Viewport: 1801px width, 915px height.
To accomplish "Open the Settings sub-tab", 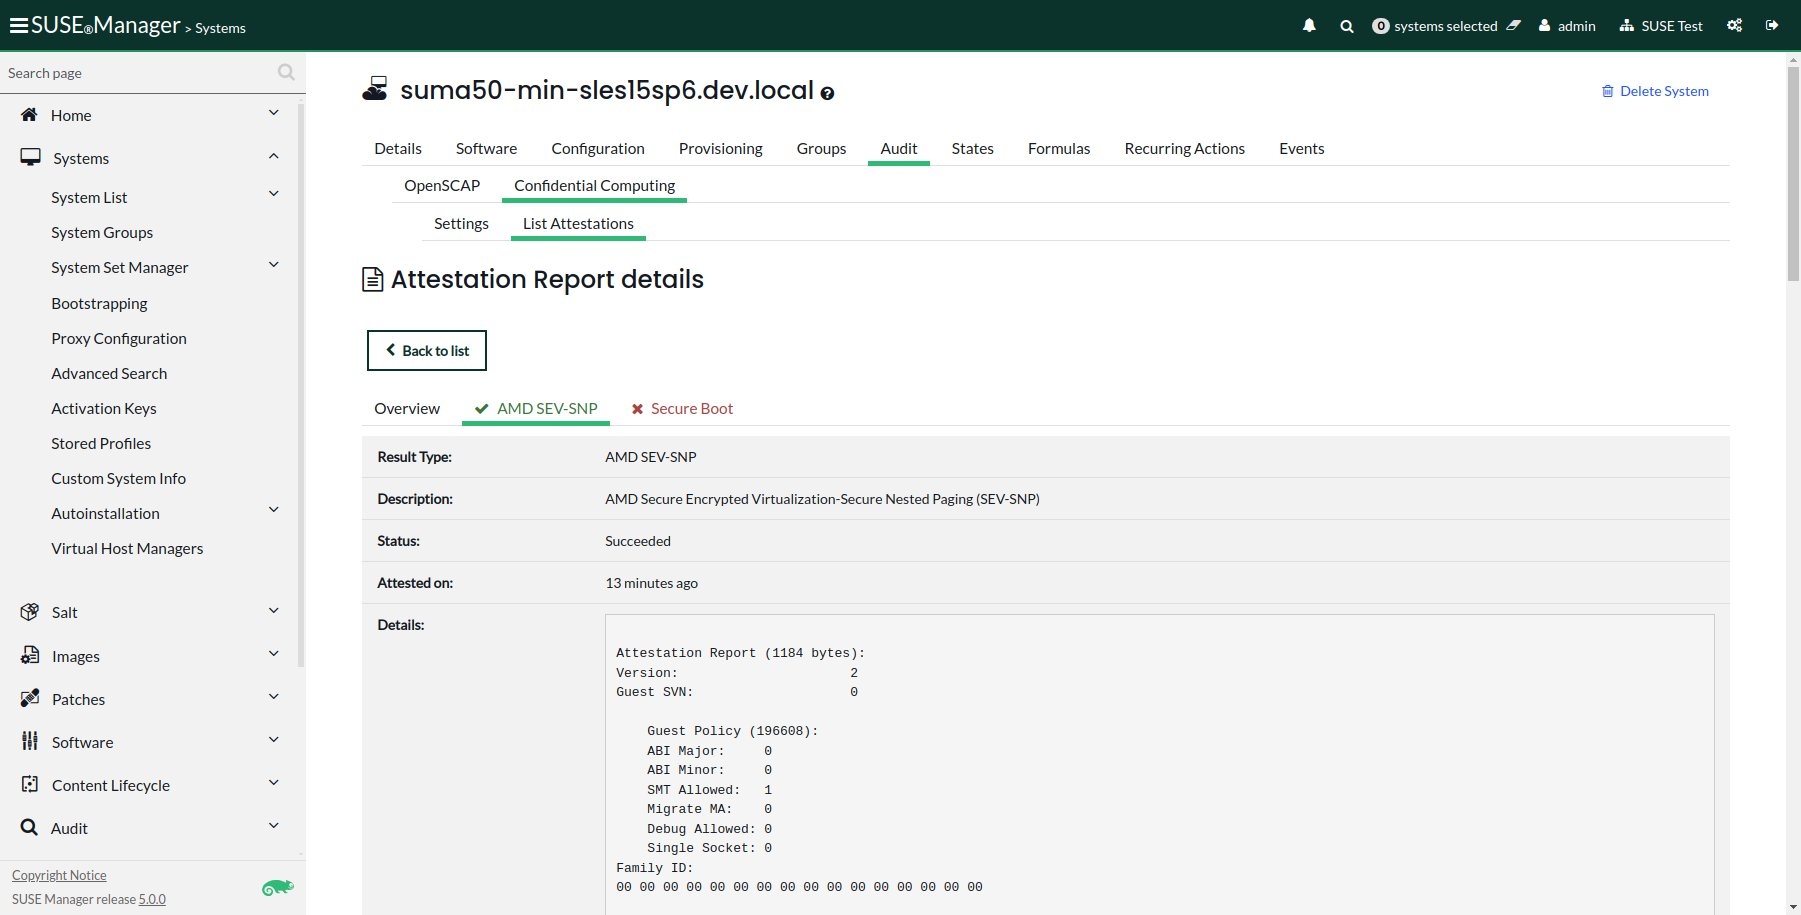I will 461,223.
